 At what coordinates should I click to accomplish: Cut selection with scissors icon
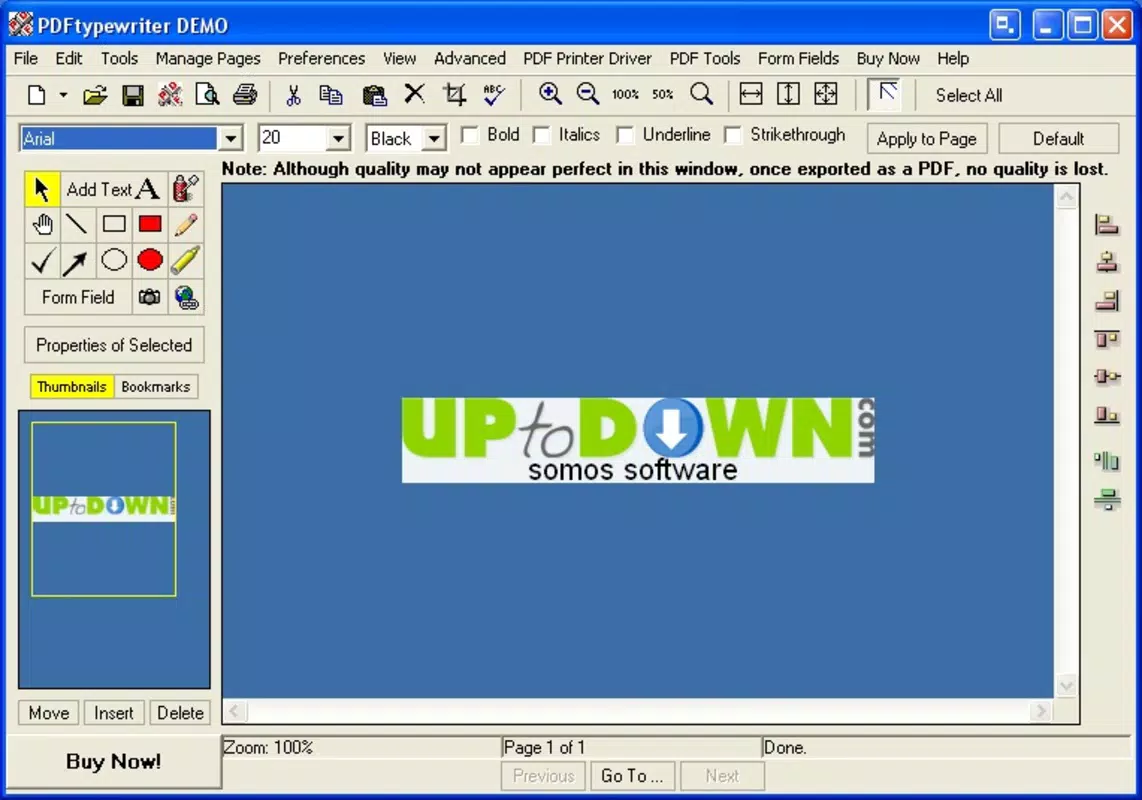tap(294, 95)
